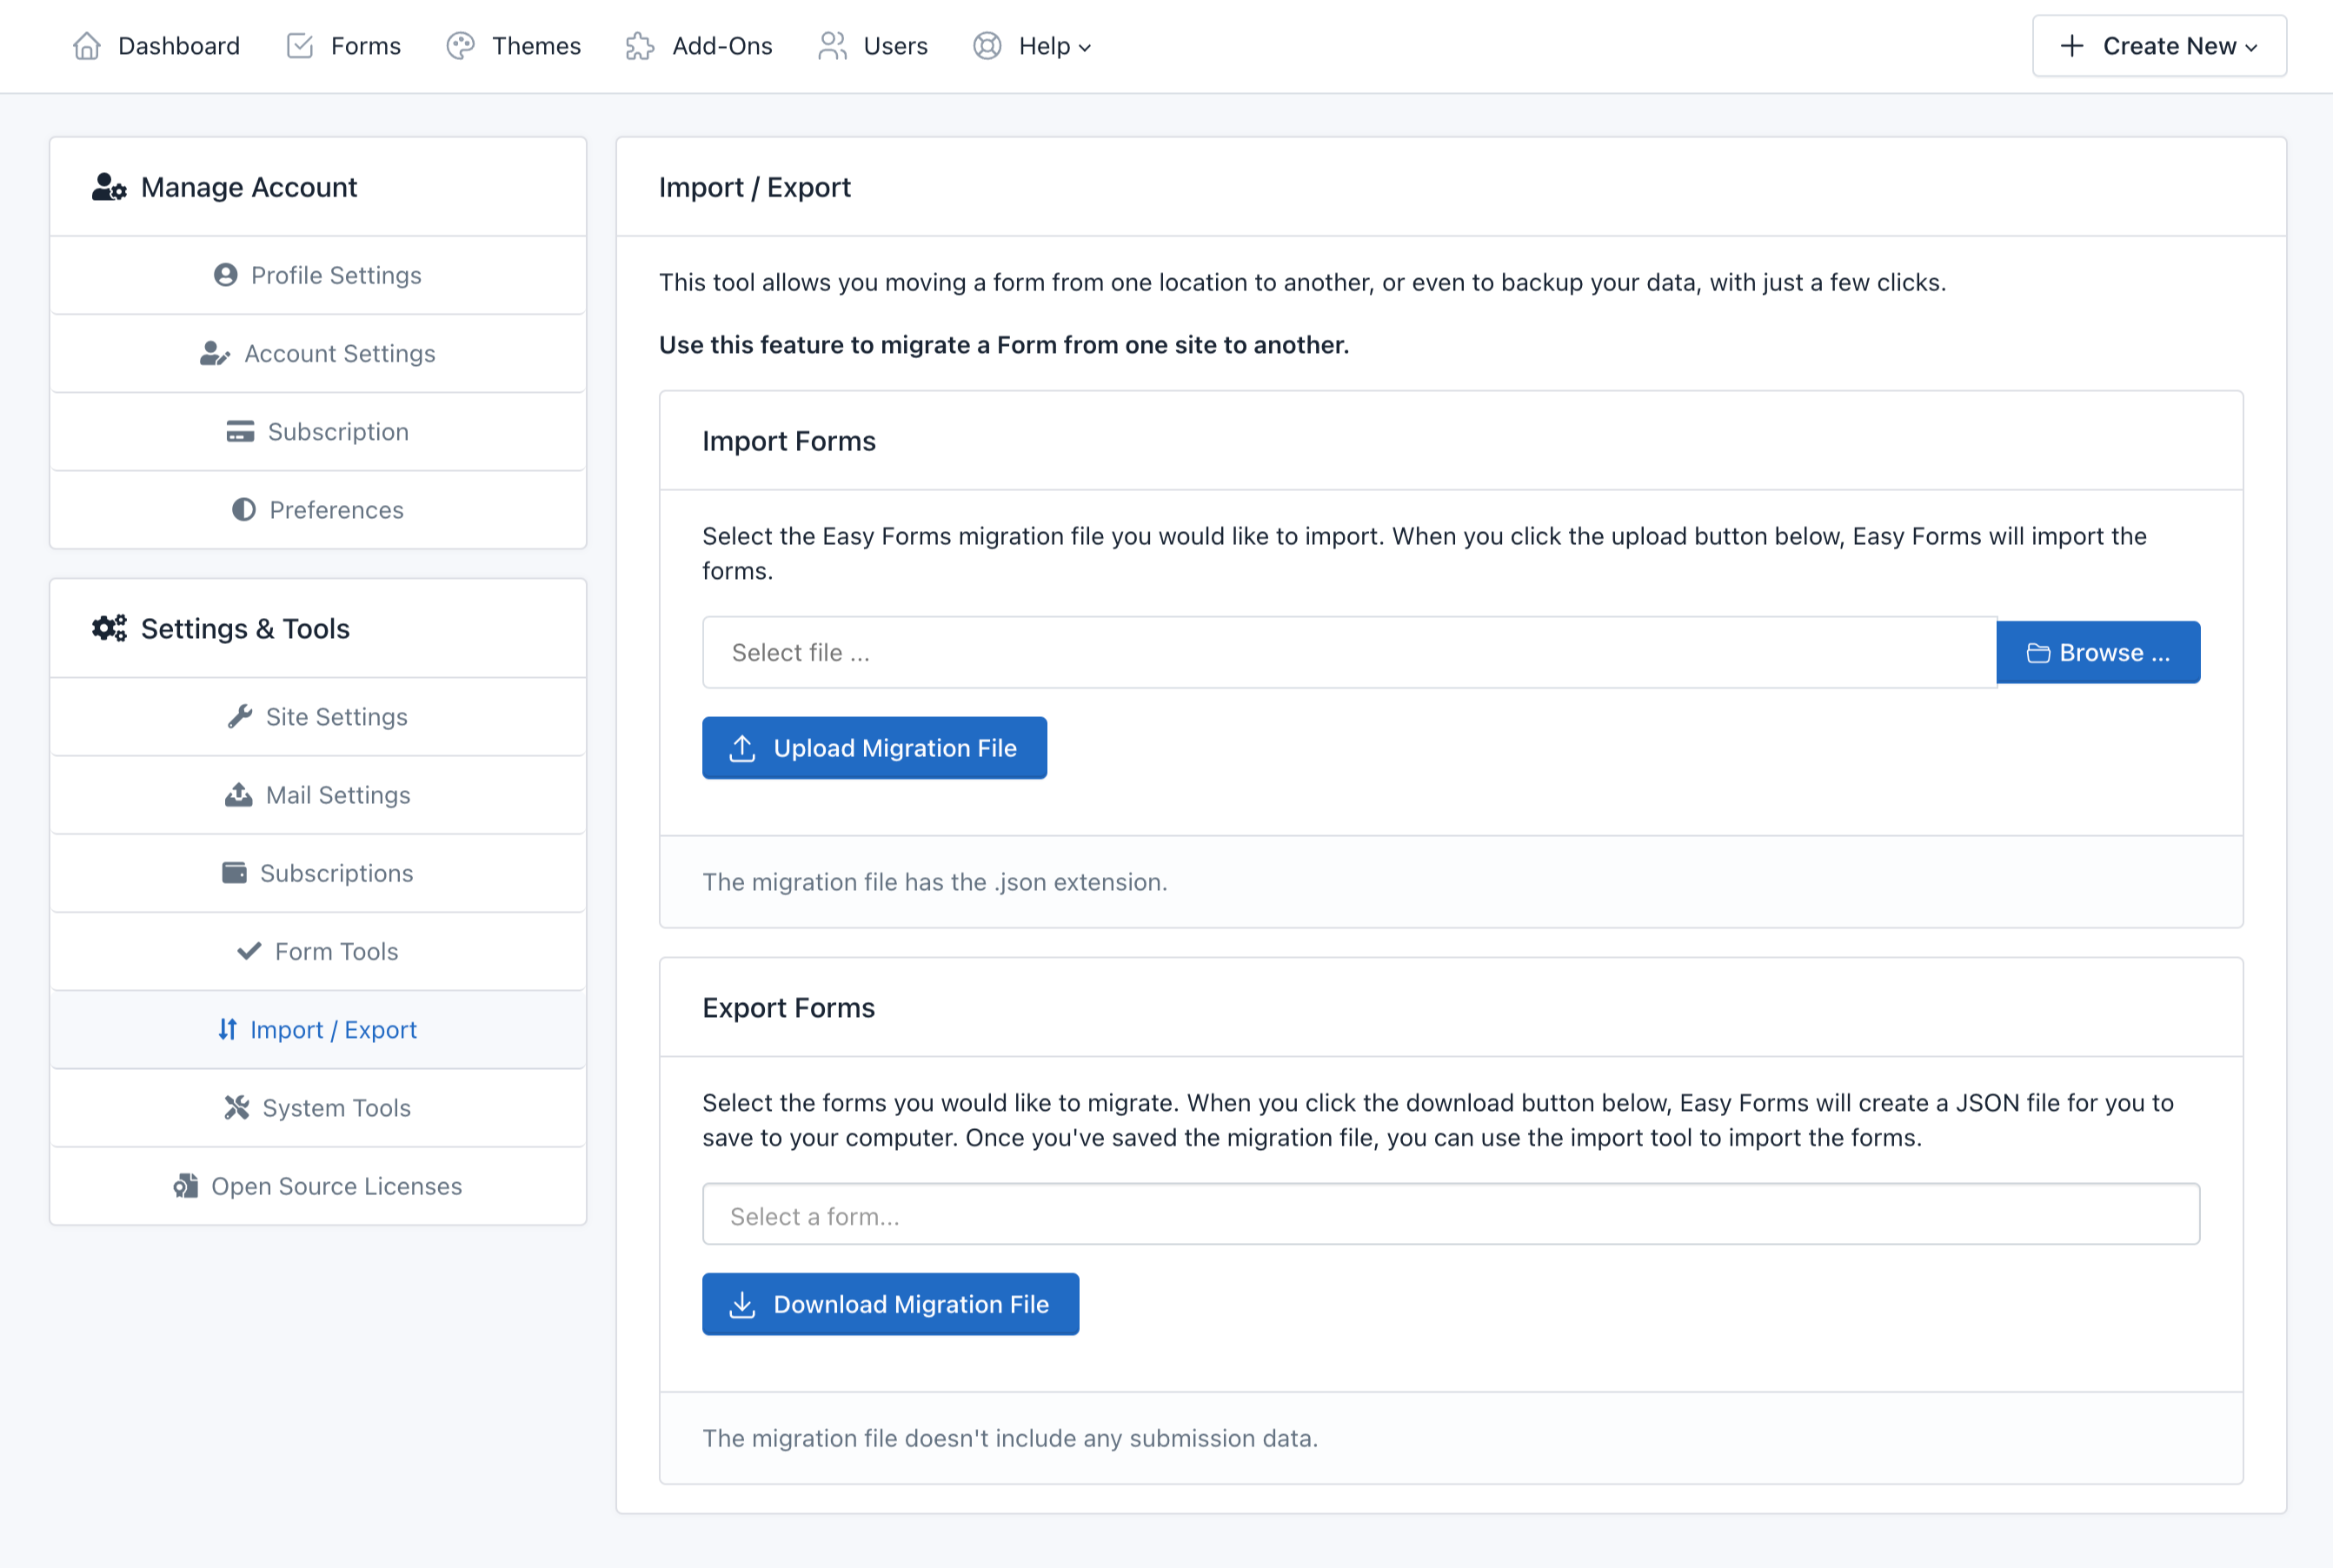Click the Browse file picker button
The height and width of the screenshot is (1568, 2333).
[x=2097, y=652]
